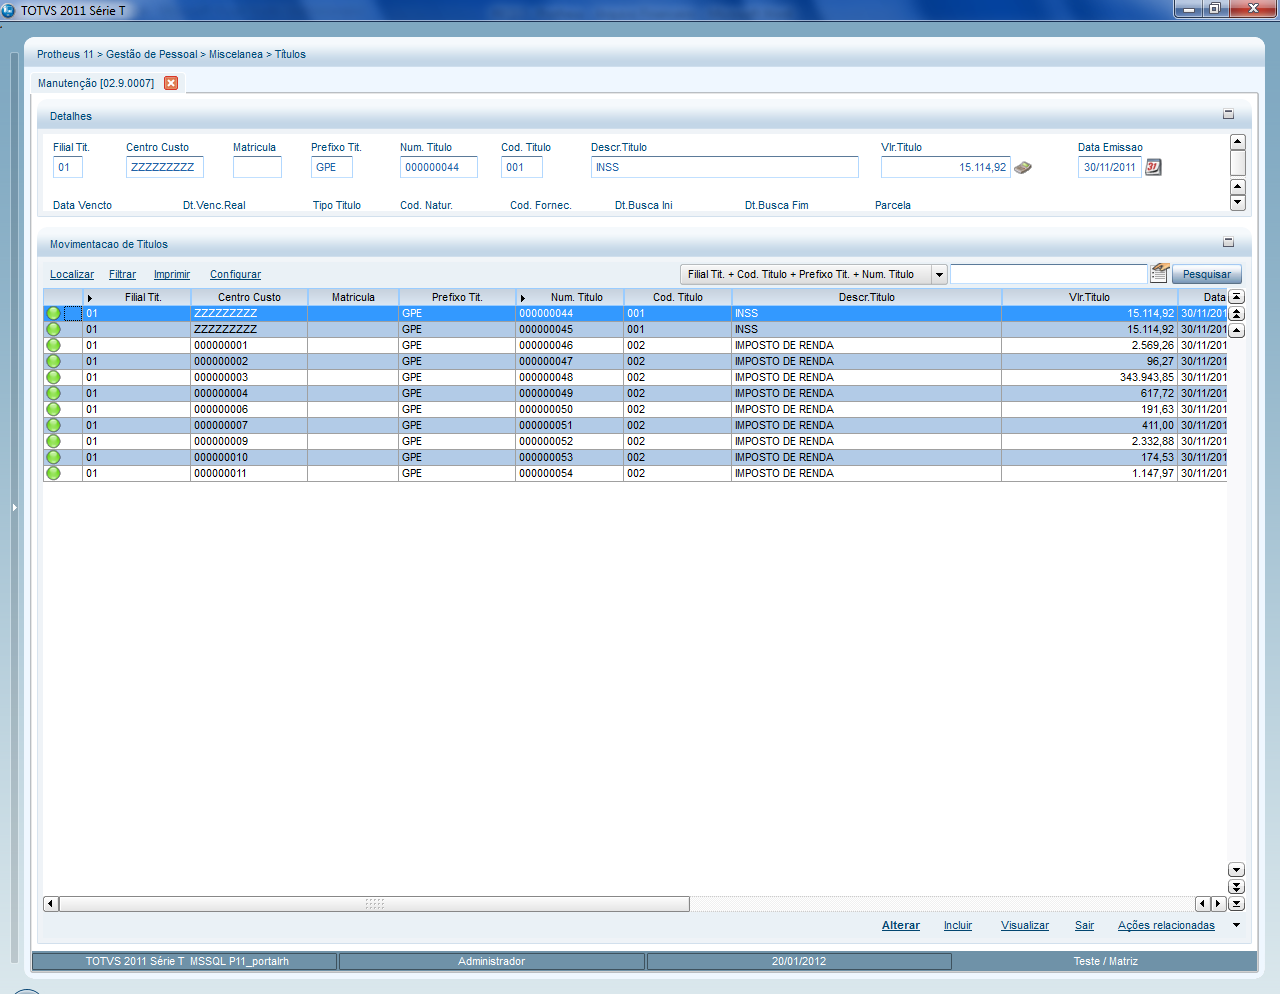This screenshot has height=994, width=1280.
Task: Go to Protheus 11 in breadcrumb
Action: tap(65, 54)
